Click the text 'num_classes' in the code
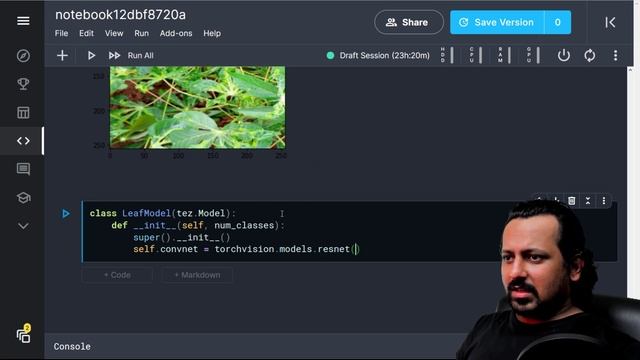Screen dimensions: 640x360 click(x=244, y=225)
